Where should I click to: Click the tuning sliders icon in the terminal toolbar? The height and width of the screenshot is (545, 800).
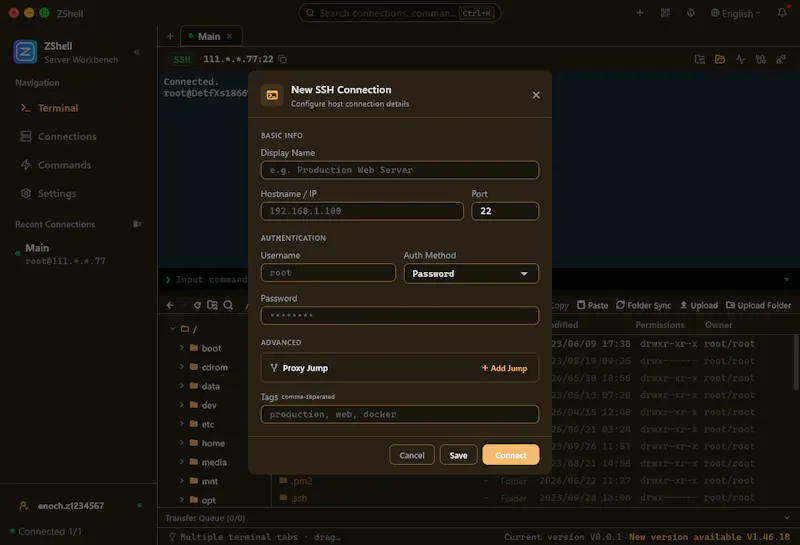pyautogui.click(x=761, y=59)
